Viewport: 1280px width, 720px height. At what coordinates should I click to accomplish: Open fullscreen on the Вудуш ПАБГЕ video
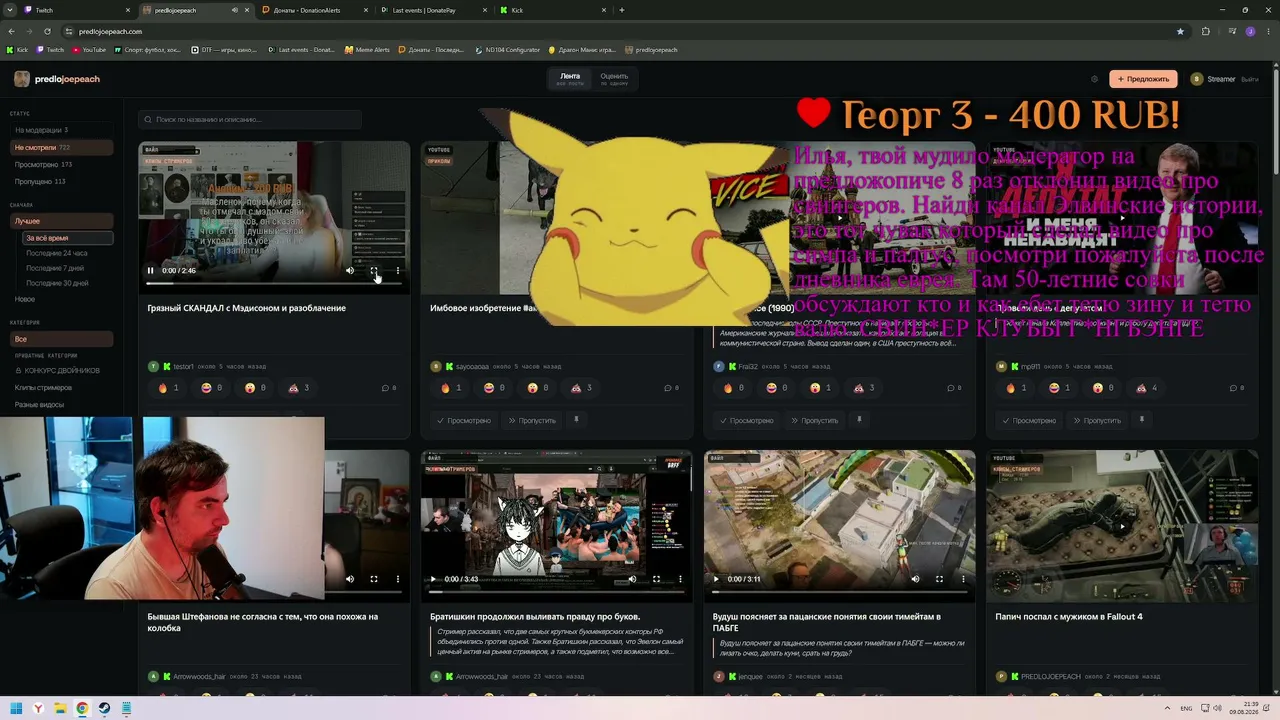939,579
